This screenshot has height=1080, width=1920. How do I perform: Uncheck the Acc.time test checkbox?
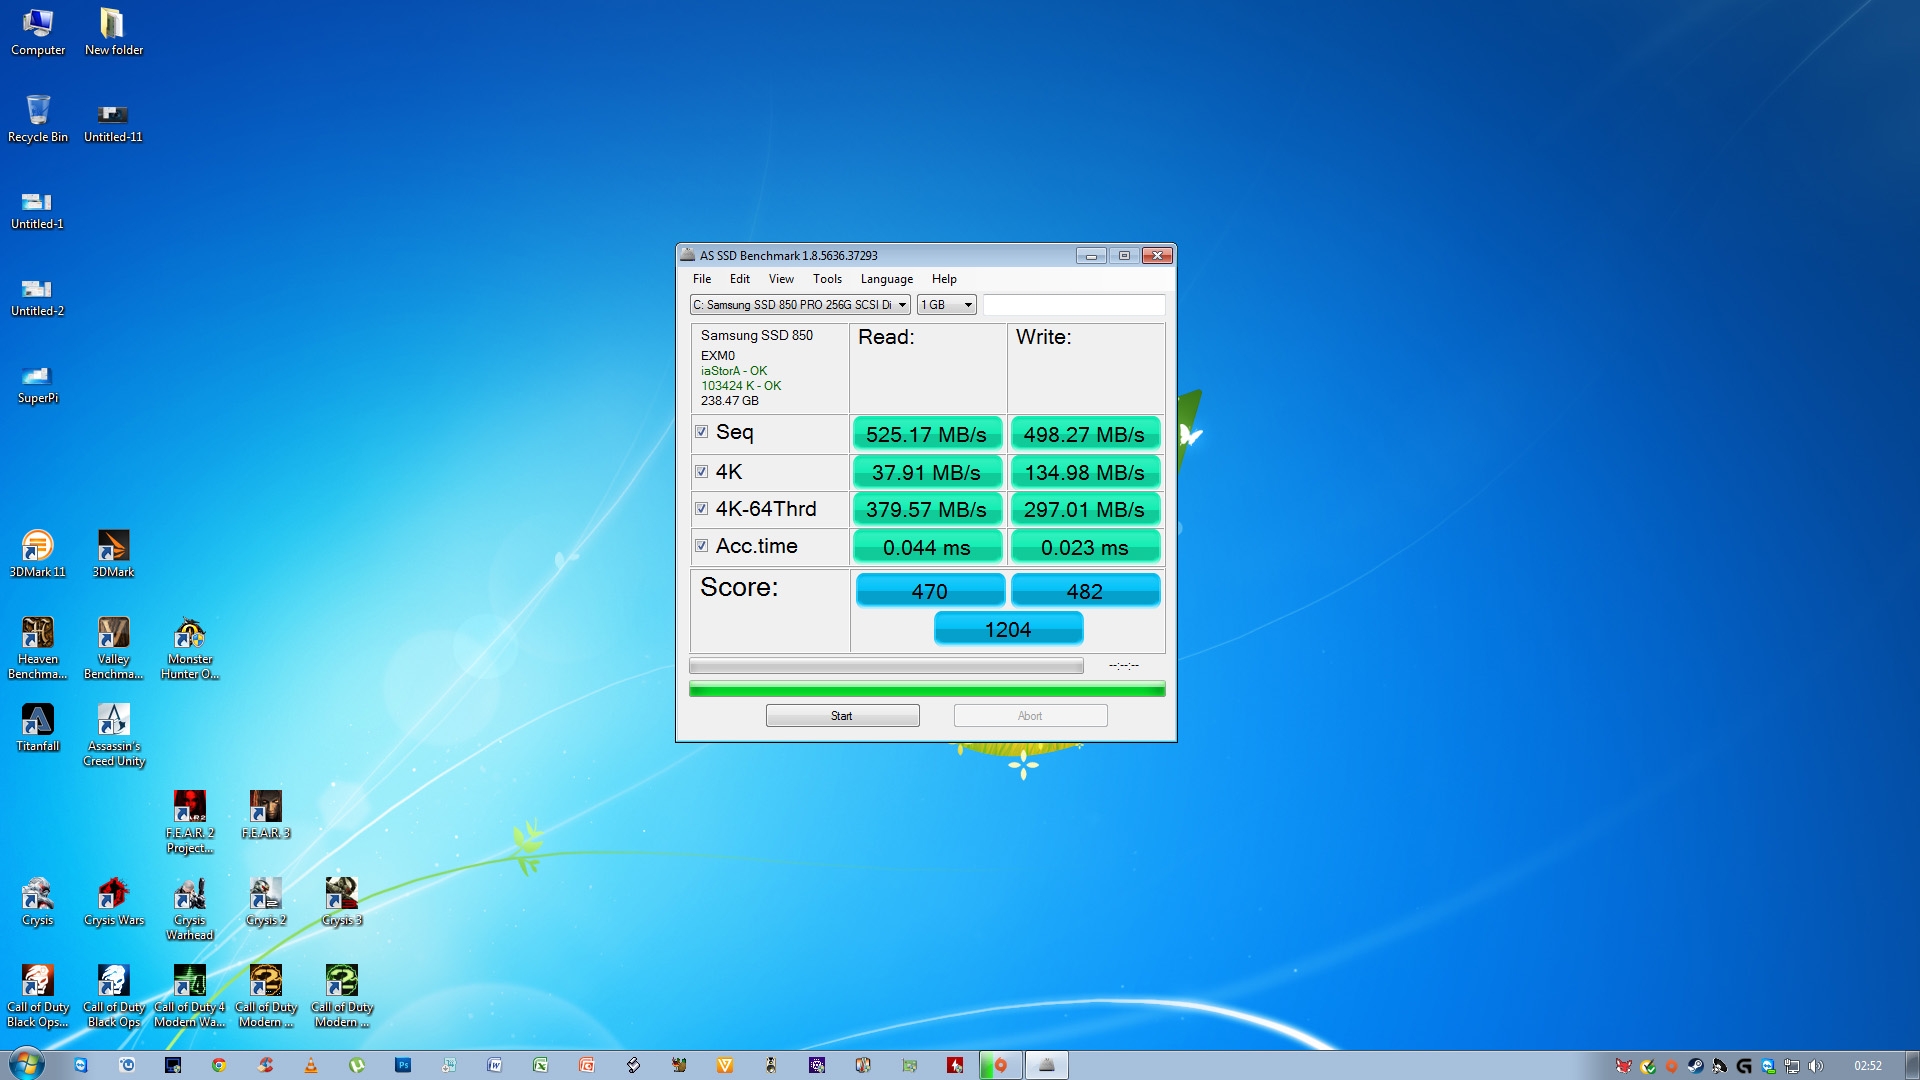tap(701, 545)
